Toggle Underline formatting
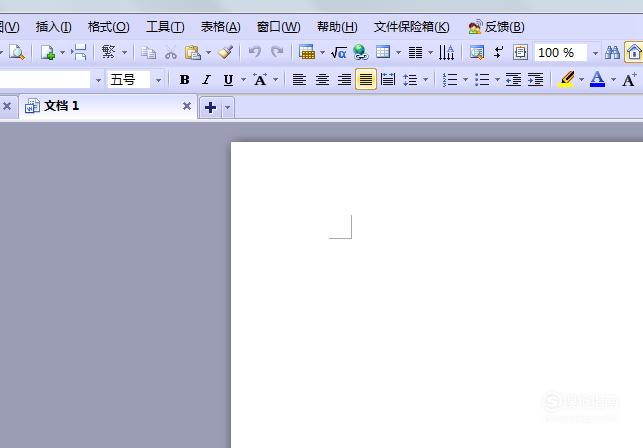Screen dimensions: 643x448 (x=228, y=80)
